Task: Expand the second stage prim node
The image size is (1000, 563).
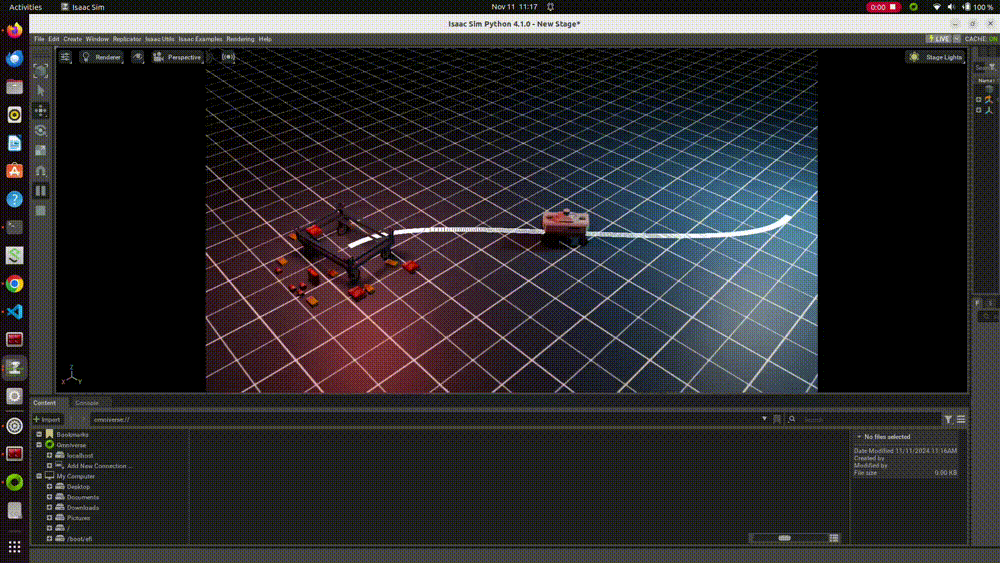Action: [x=979, y=110]
